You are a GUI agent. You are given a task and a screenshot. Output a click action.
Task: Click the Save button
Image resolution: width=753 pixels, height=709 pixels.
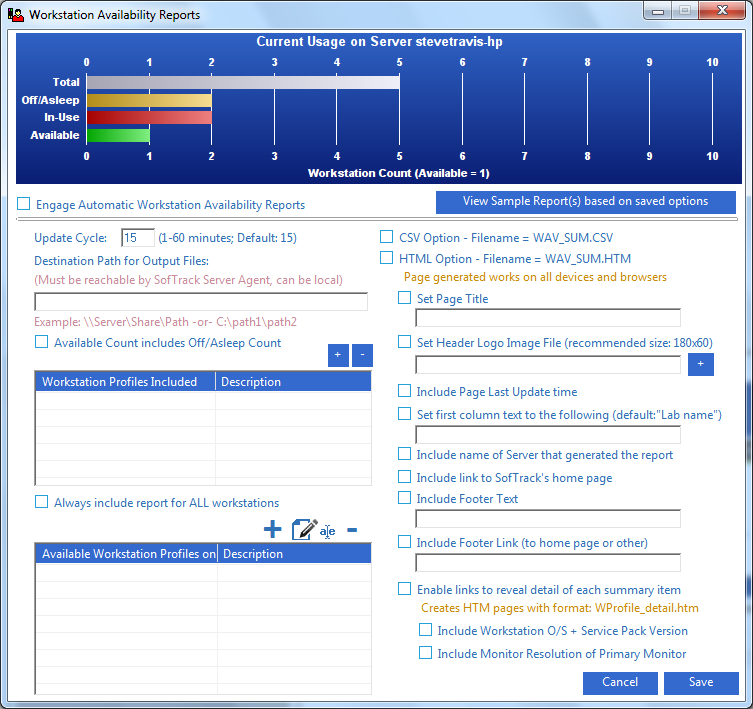click(x=701, y=682)
